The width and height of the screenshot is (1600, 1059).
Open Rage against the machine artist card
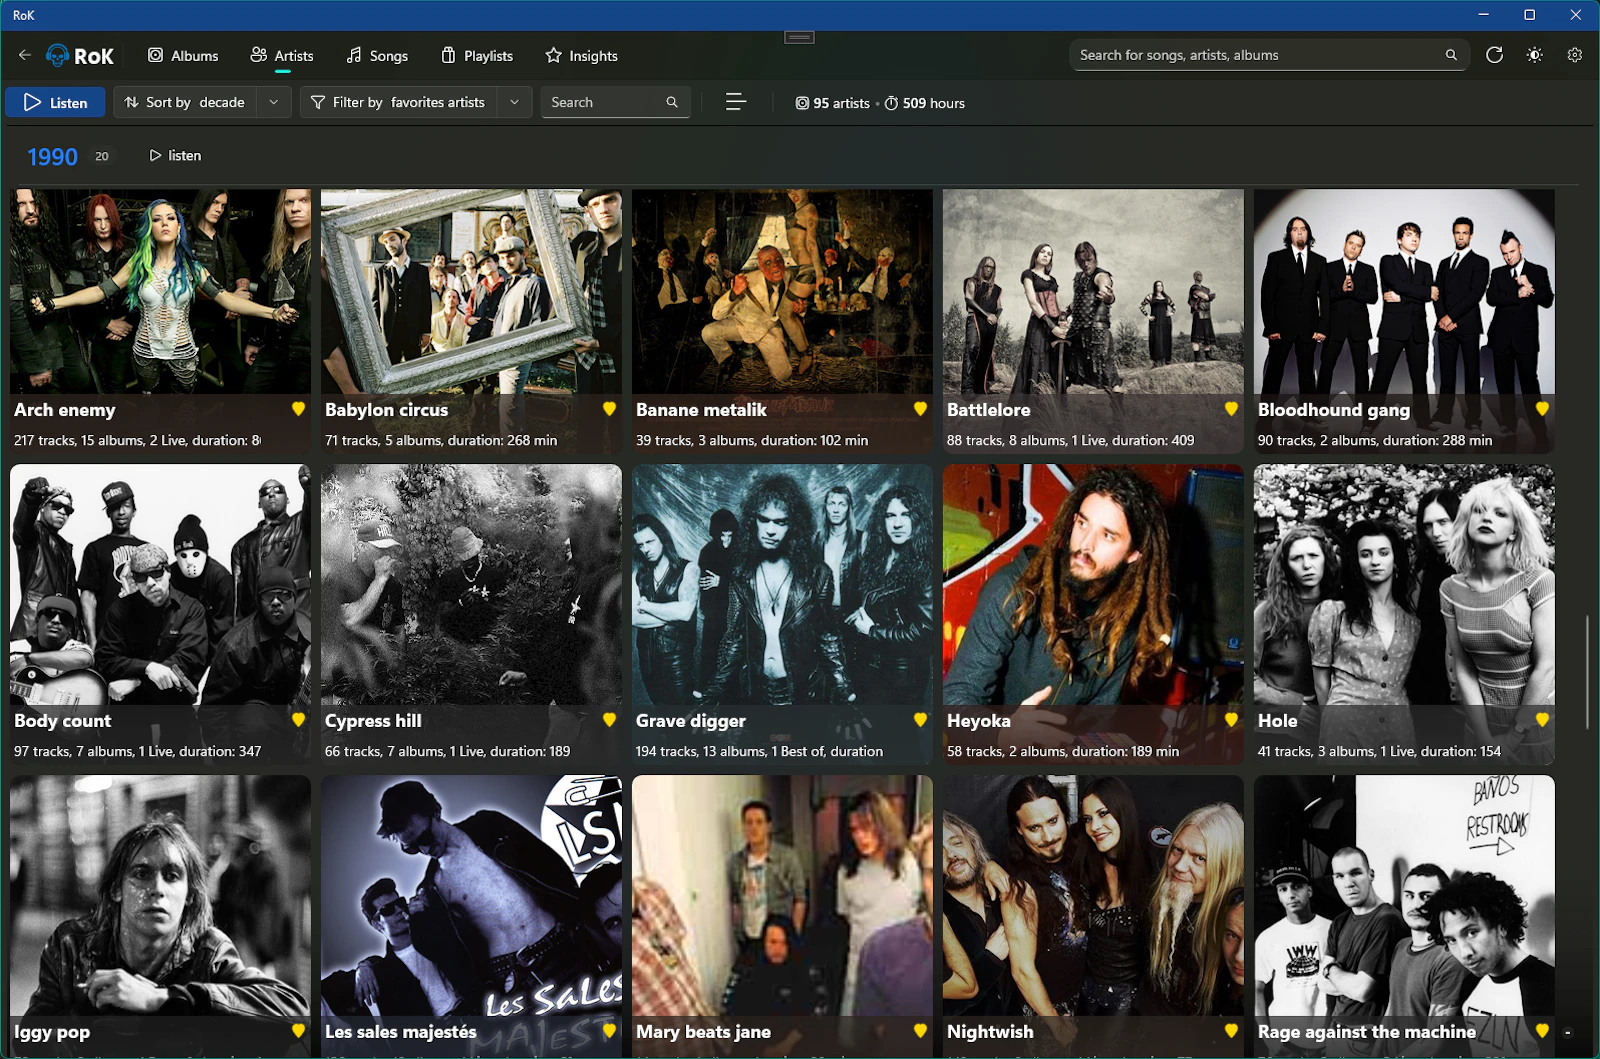[1404, 917]
